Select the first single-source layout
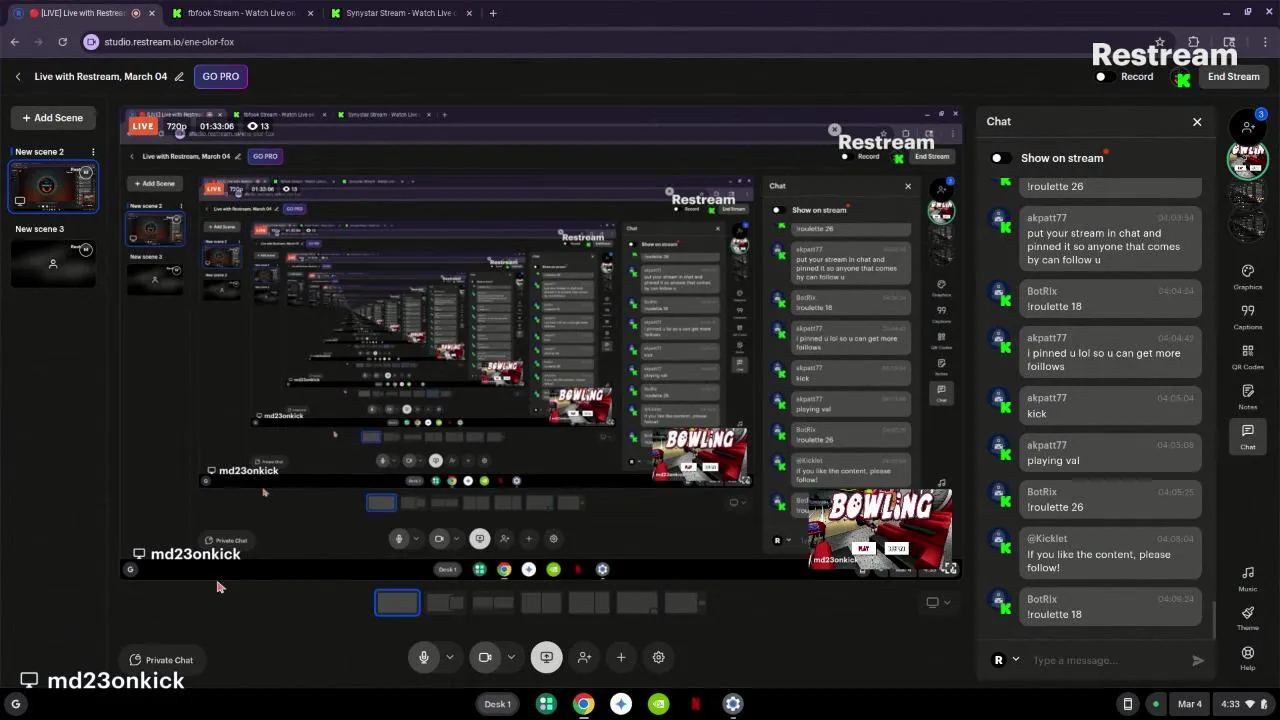Screen dimensions: 1280x720 coord(397,602)
